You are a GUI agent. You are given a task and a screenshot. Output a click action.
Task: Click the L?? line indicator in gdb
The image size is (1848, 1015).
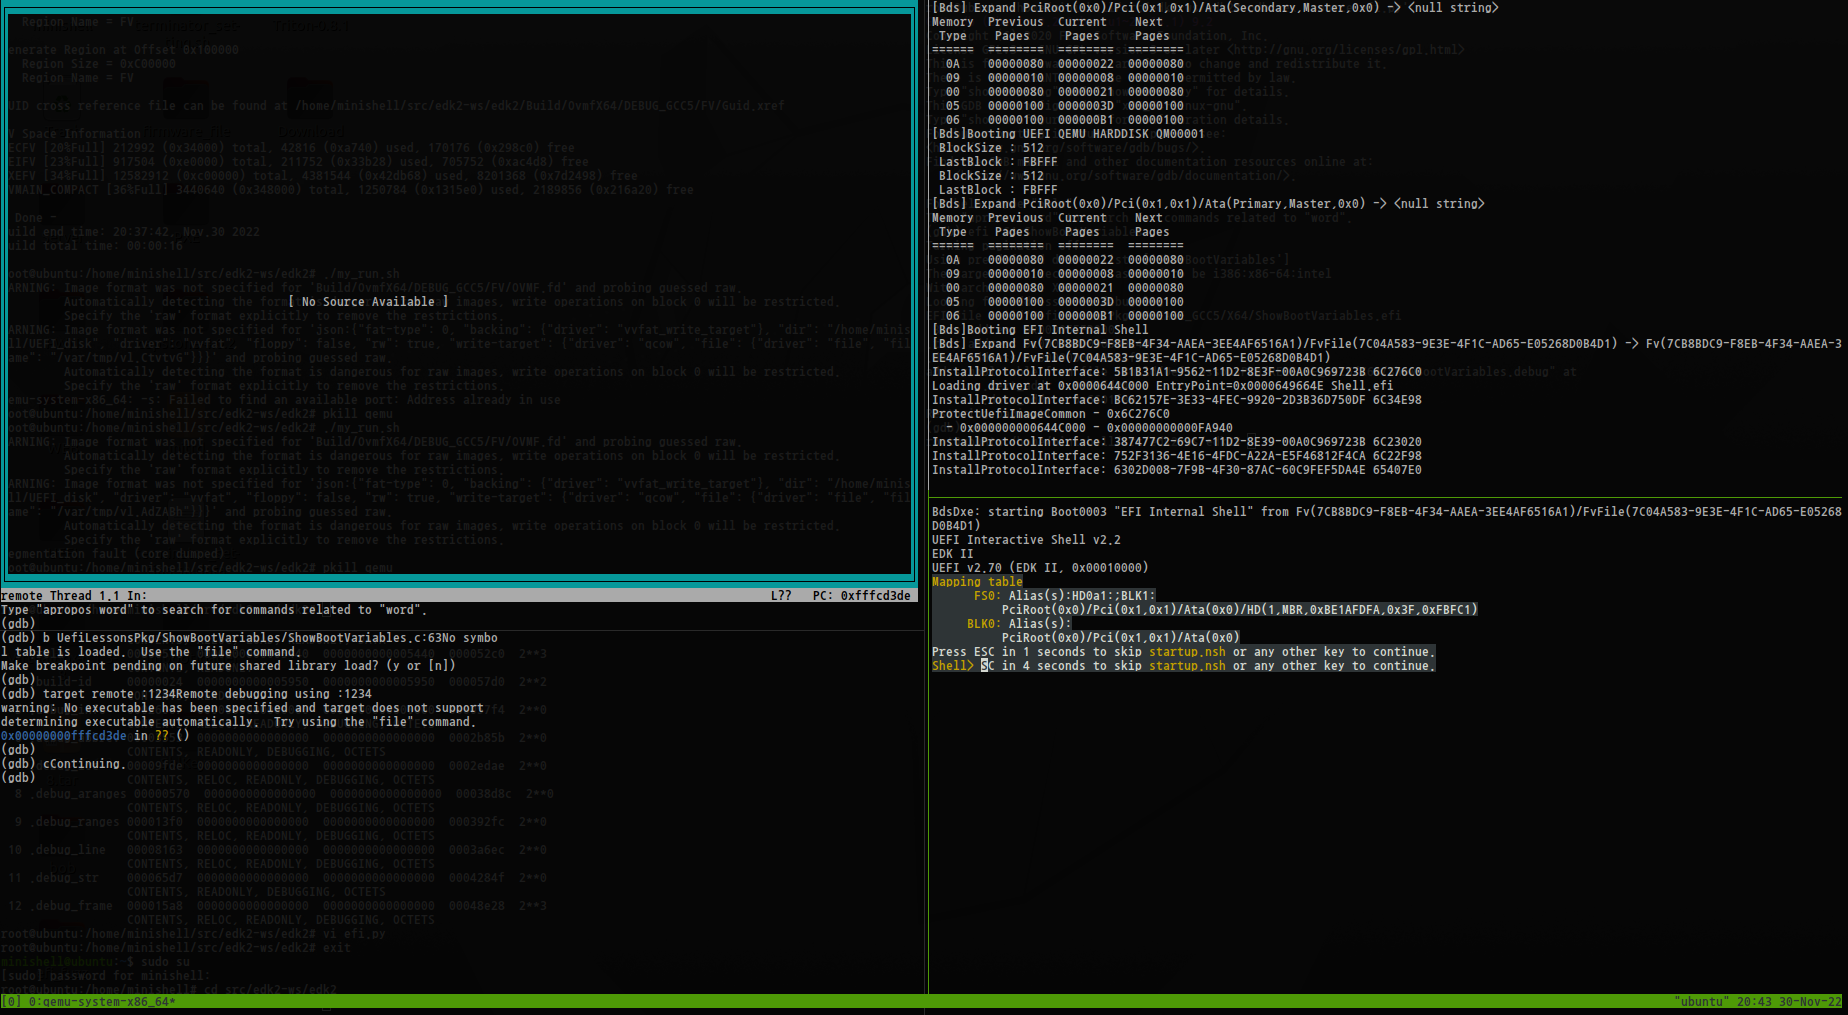[781, 595]
